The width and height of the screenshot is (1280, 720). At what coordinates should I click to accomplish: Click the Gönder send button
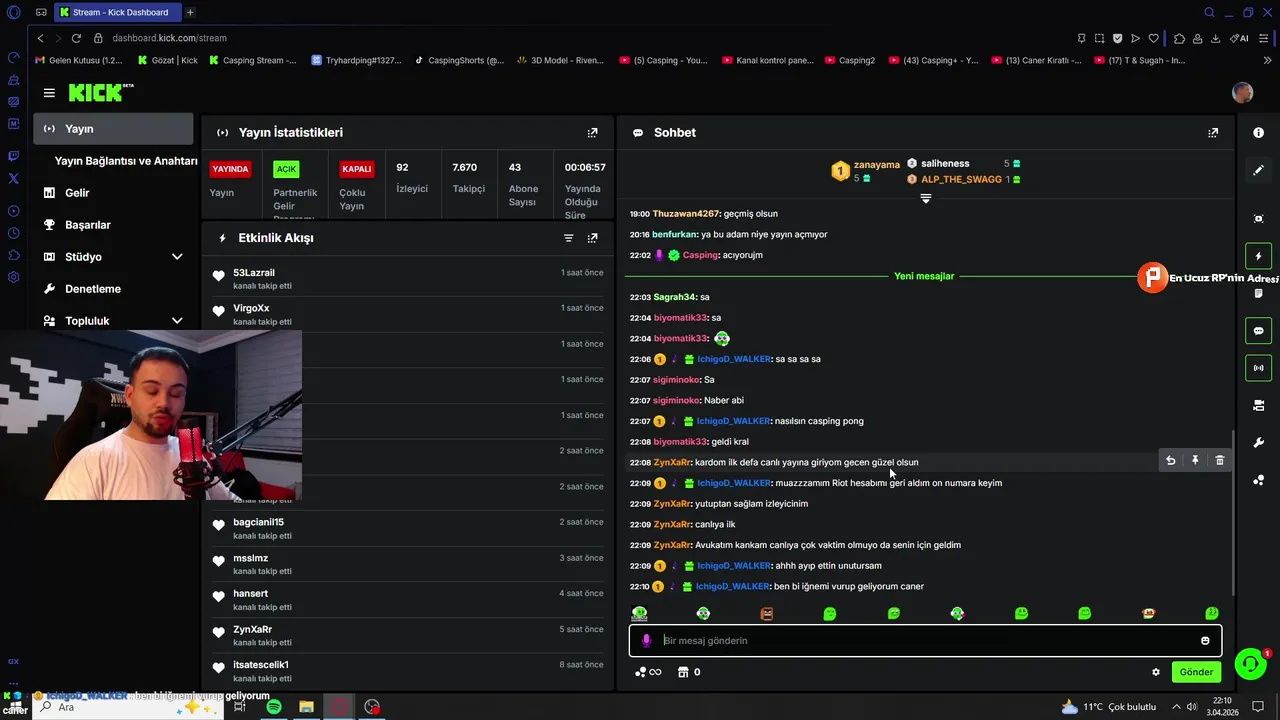1196,672
